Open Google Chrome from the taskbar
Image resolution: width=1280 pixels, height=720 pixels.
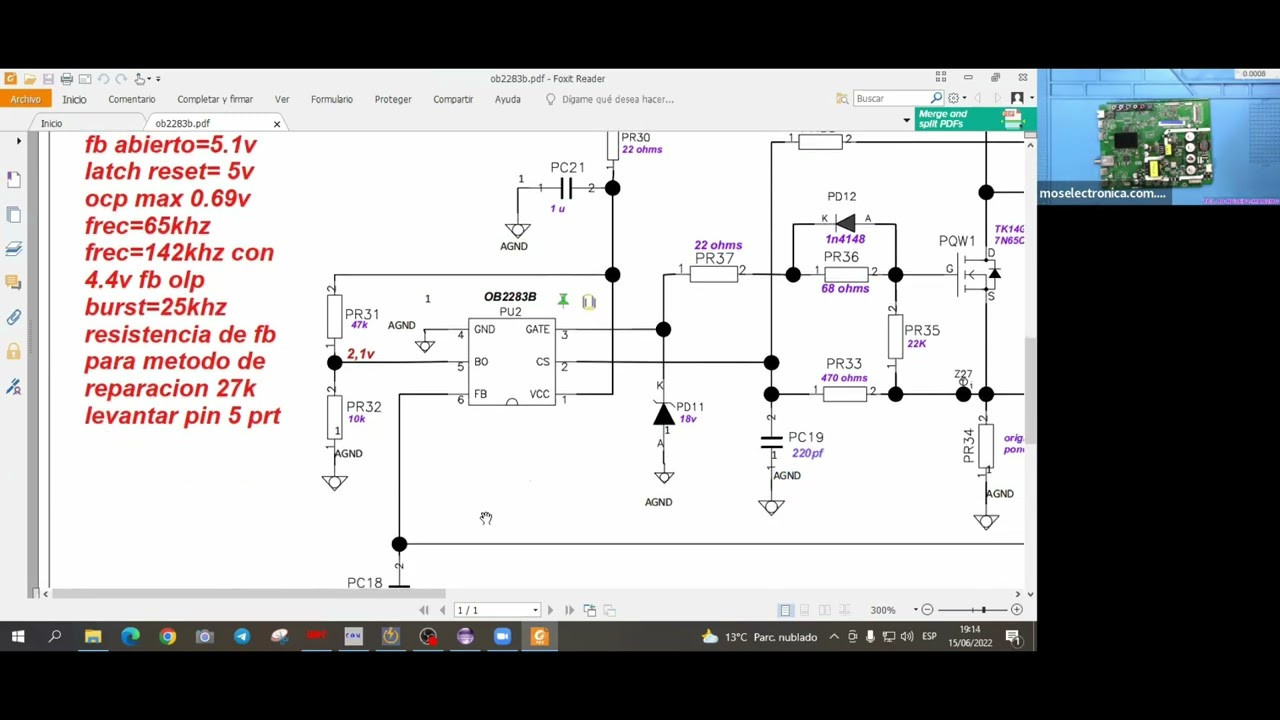click(167, 637)
